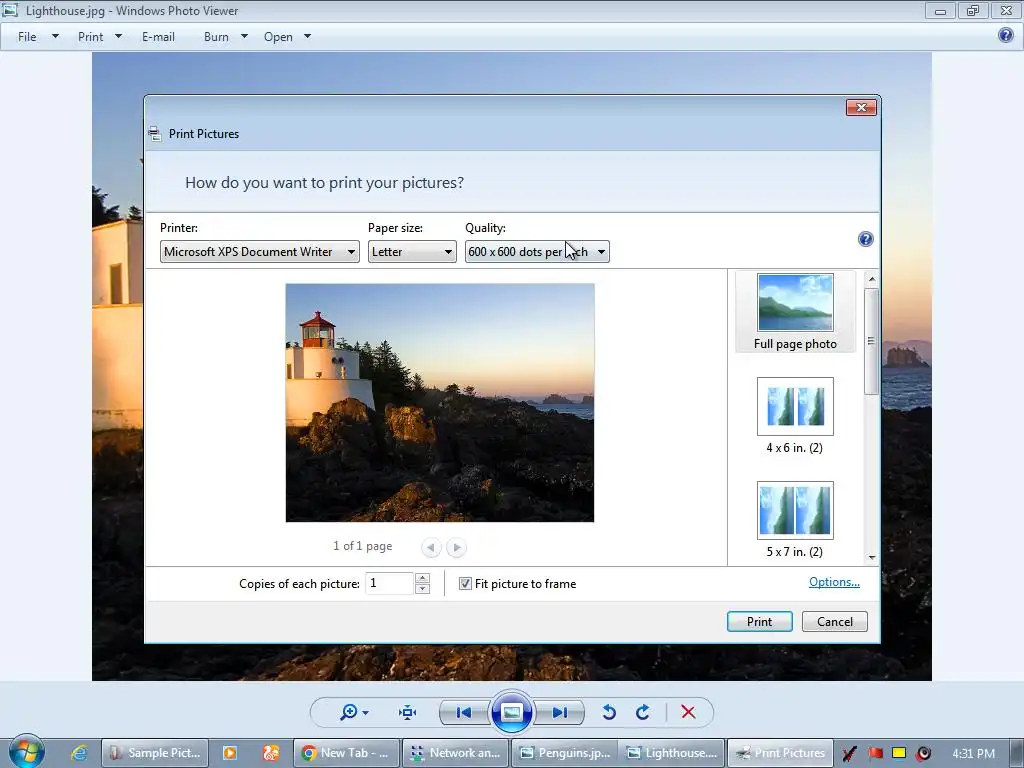Viewport: 1024px width, 768px height.
Task: Click the yellow tray icon
Action: pyautogui.click(x=899, y=753)
